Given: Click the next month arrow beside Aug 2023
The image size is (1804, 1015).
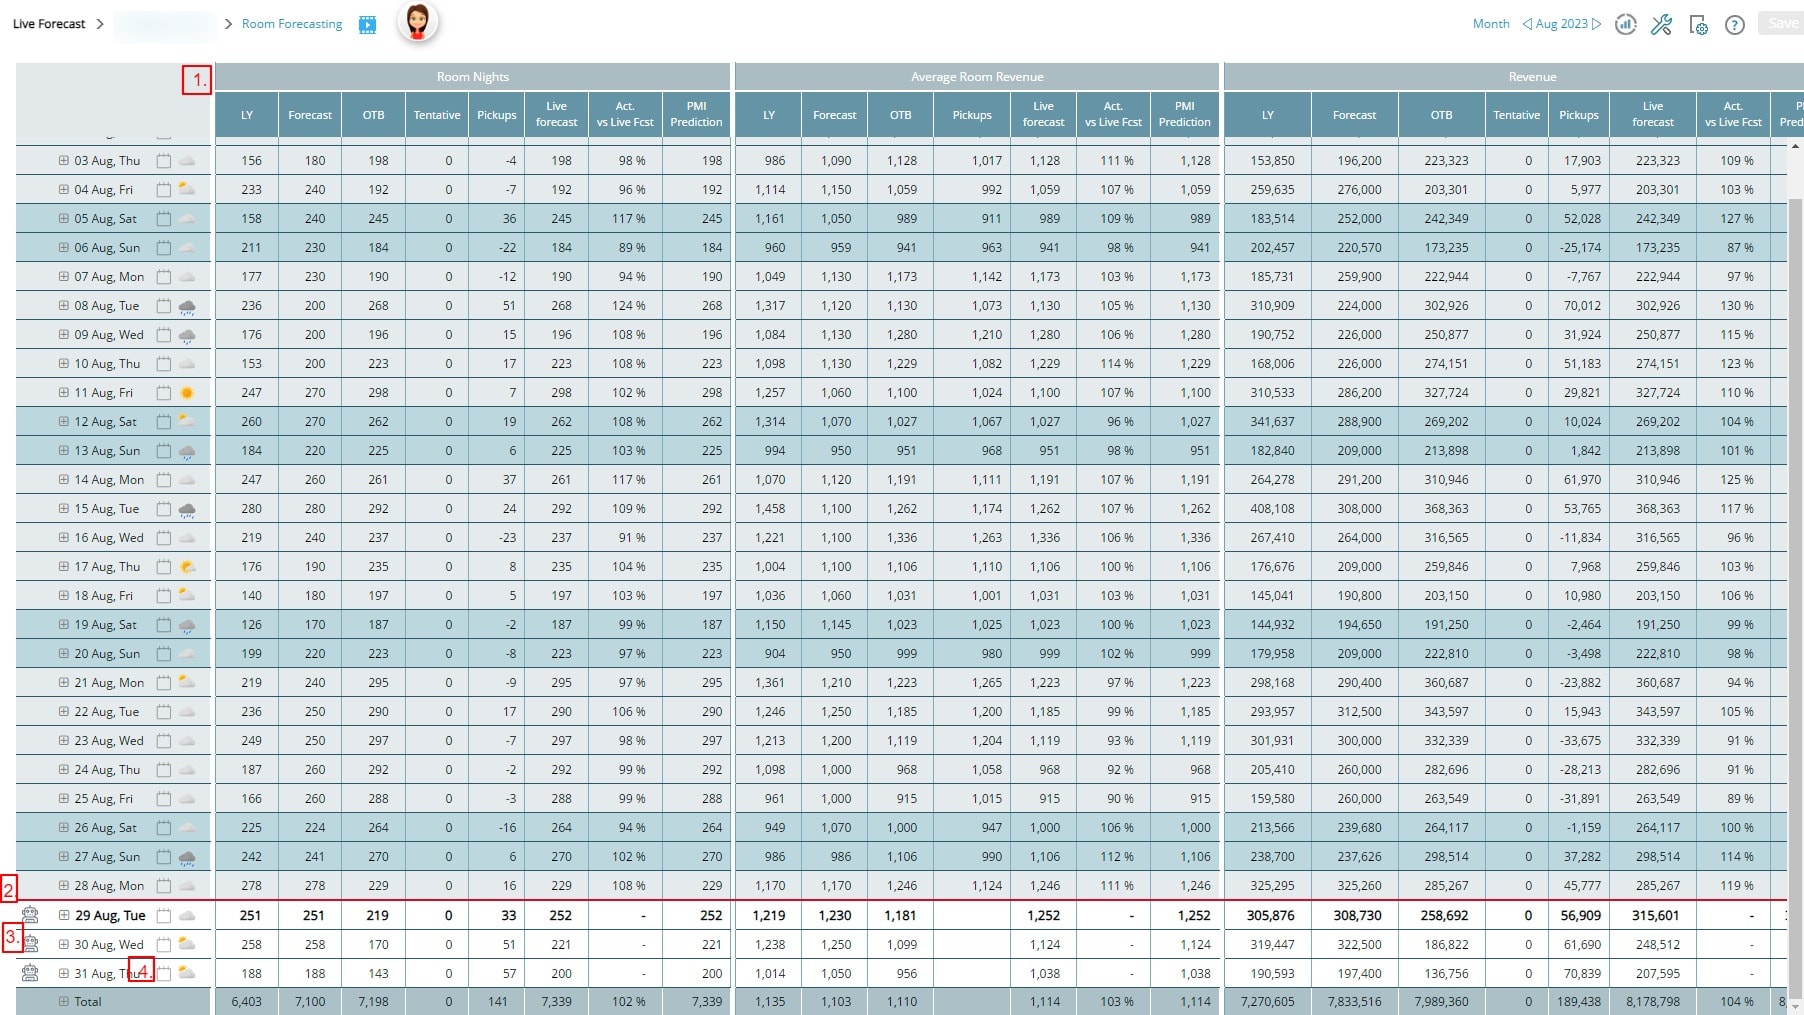Looking at the screenshot, I should coord(1594,23).
